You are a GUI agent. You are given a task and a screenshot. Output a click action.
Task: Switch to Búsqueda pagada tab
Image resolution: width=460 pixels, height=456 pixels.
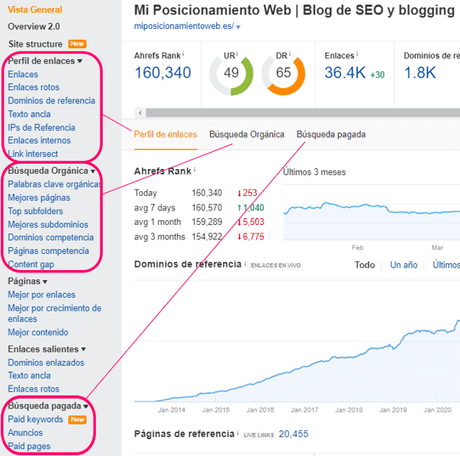coord(331,134)
